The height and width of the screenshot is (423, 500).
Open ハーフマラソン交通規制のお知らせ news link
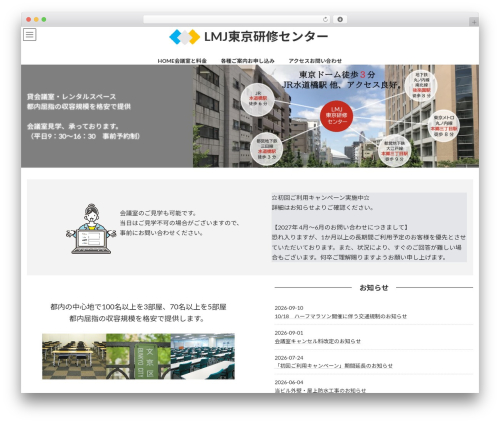tap(341, 316)
